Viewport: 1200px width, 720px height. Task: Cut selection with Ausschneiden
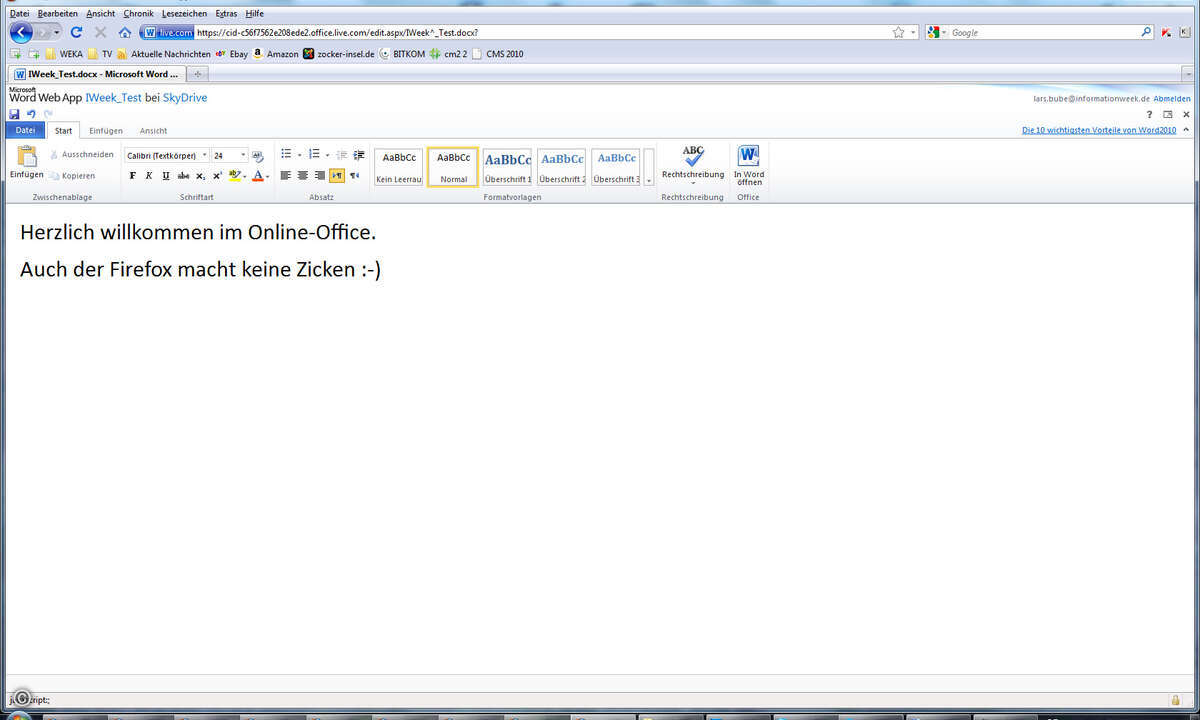pyautogui.click(x=82, y=155)
